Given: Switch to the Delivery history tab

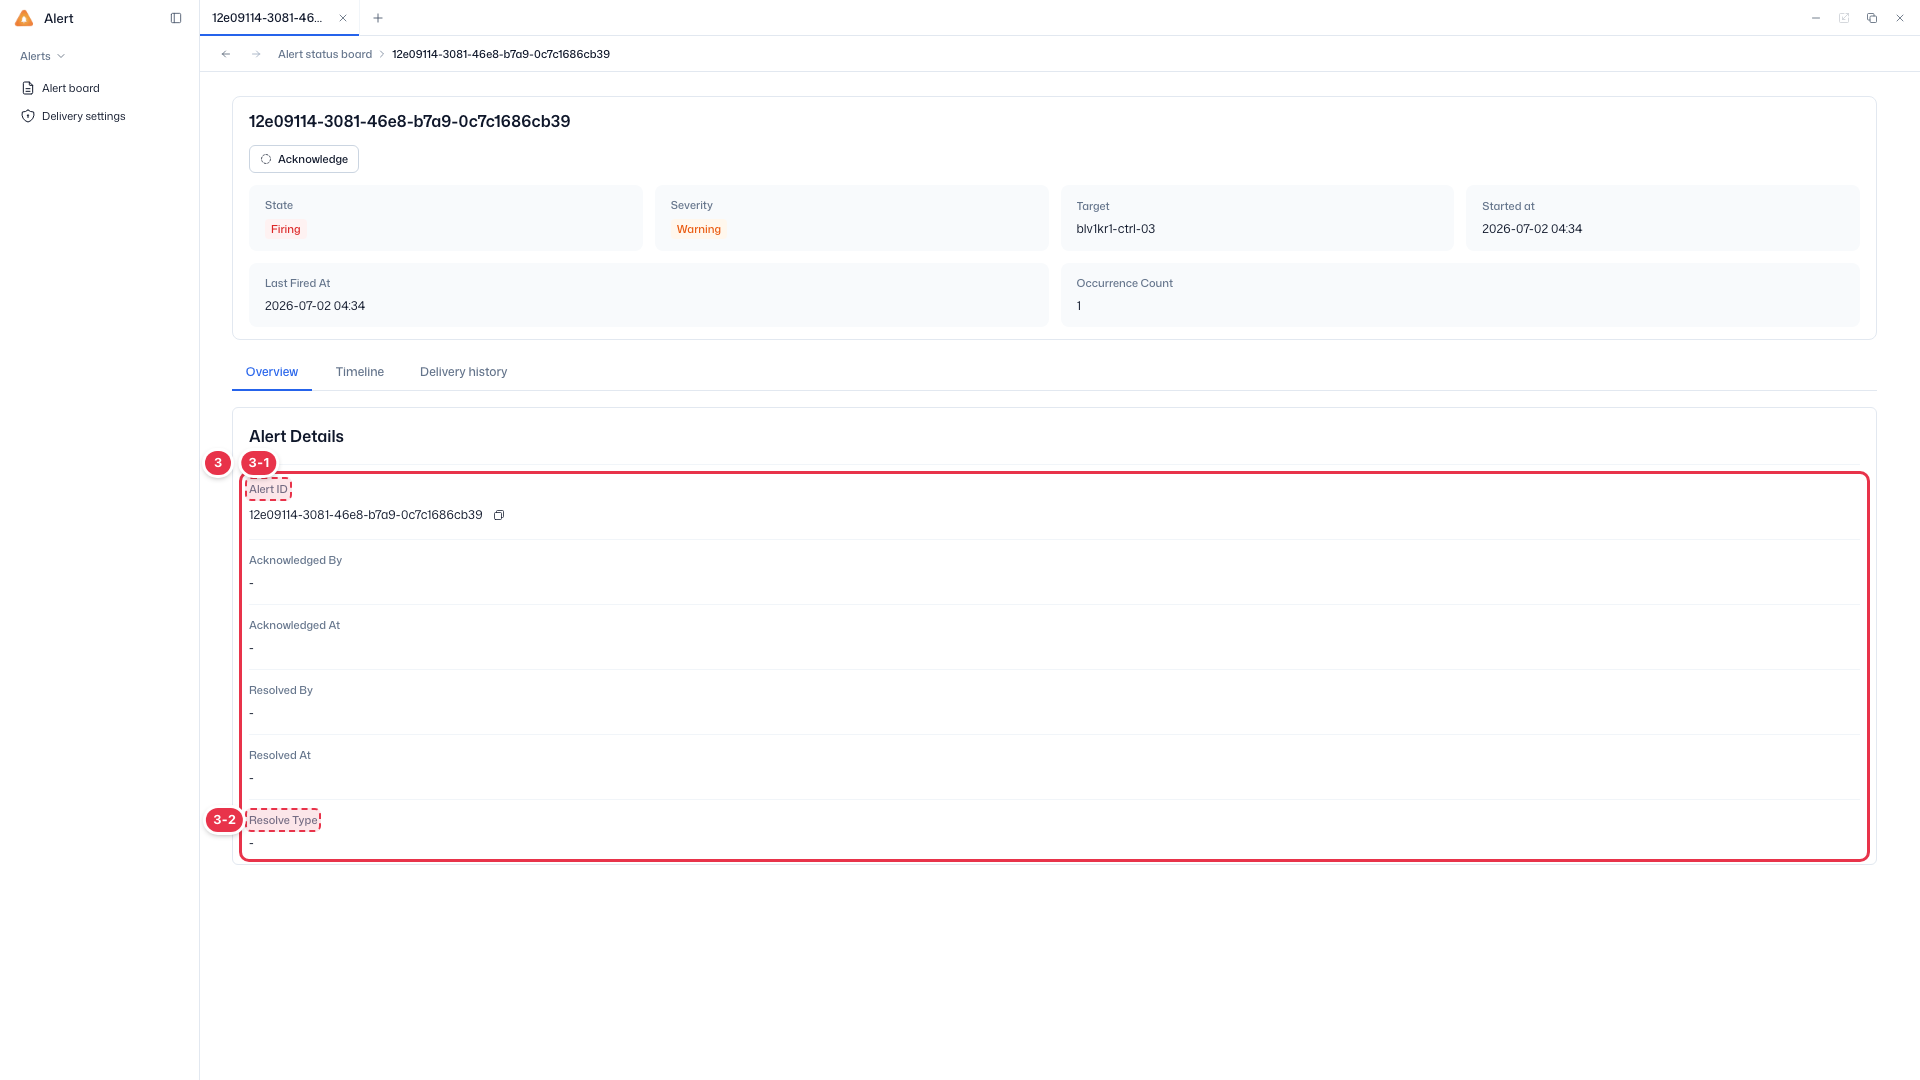Looking at the screenshot, I should [463, 372].
